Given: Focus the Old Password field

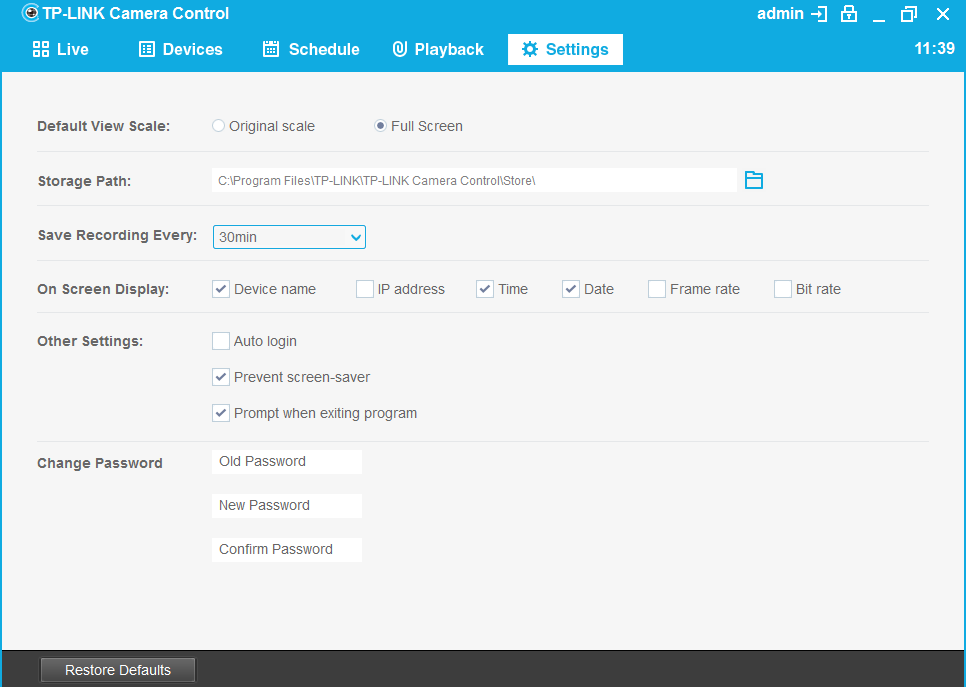Looking at the screenshot, I should point(286,461).
